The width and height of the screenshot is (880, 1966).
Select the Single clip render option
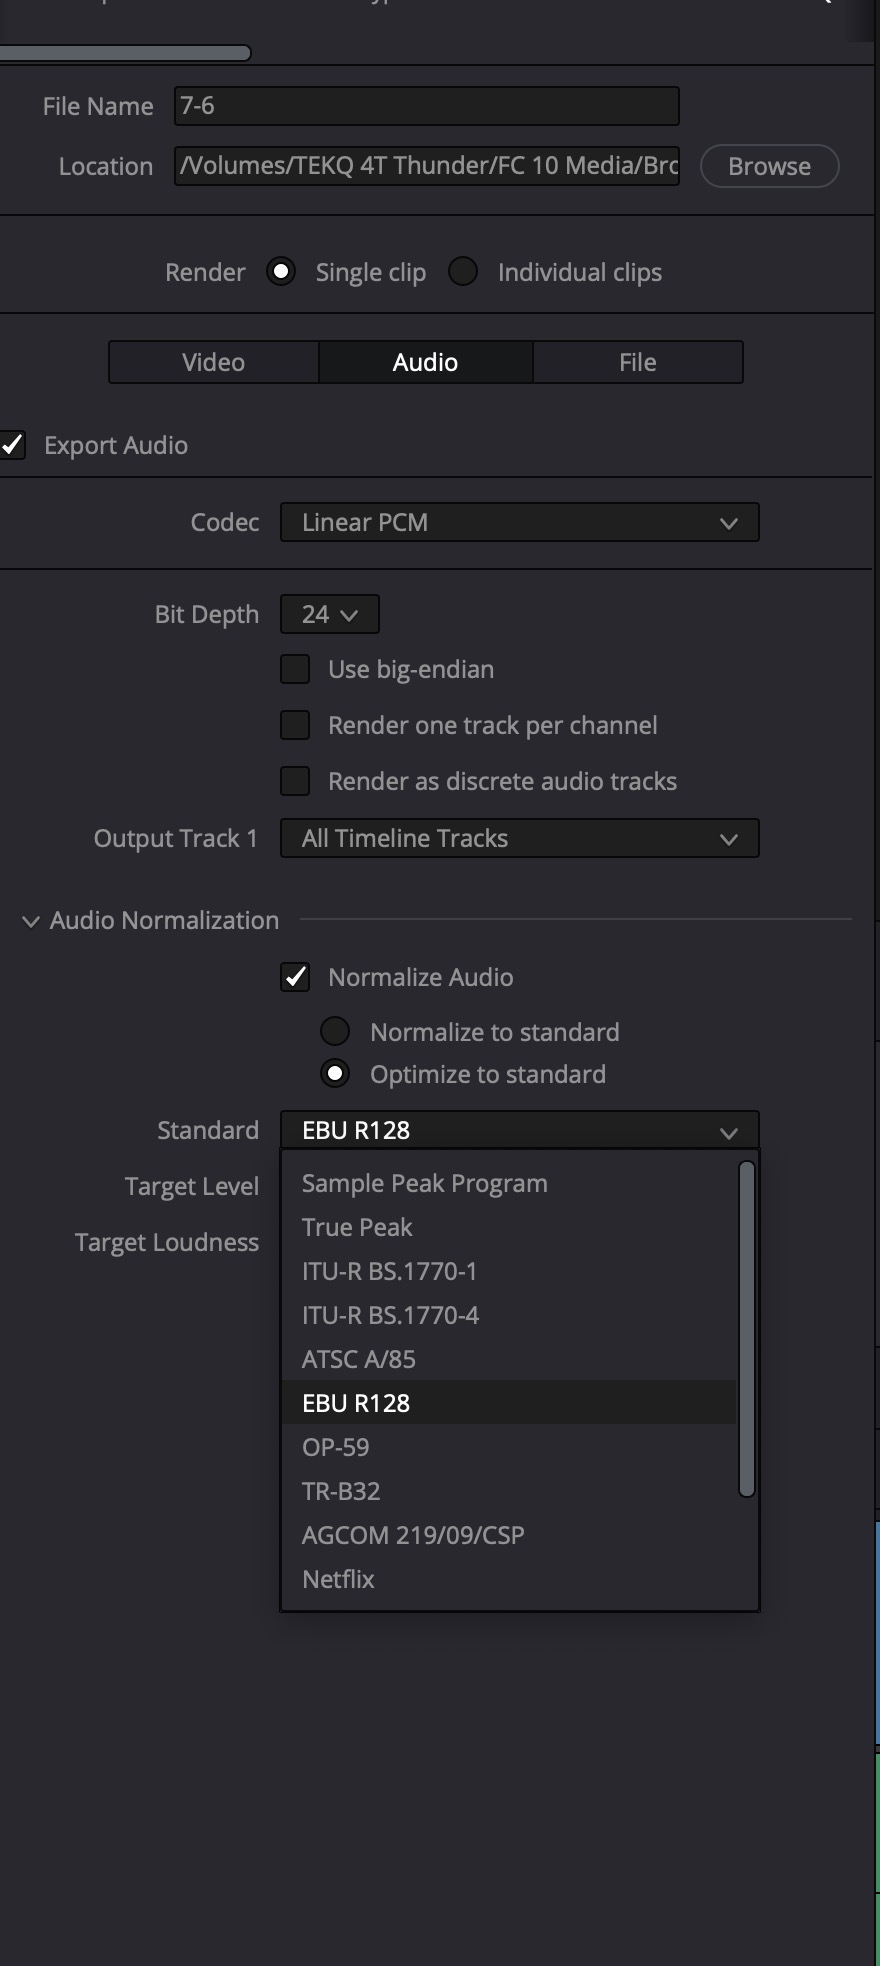pyautogui.click(x=281, y=272)
